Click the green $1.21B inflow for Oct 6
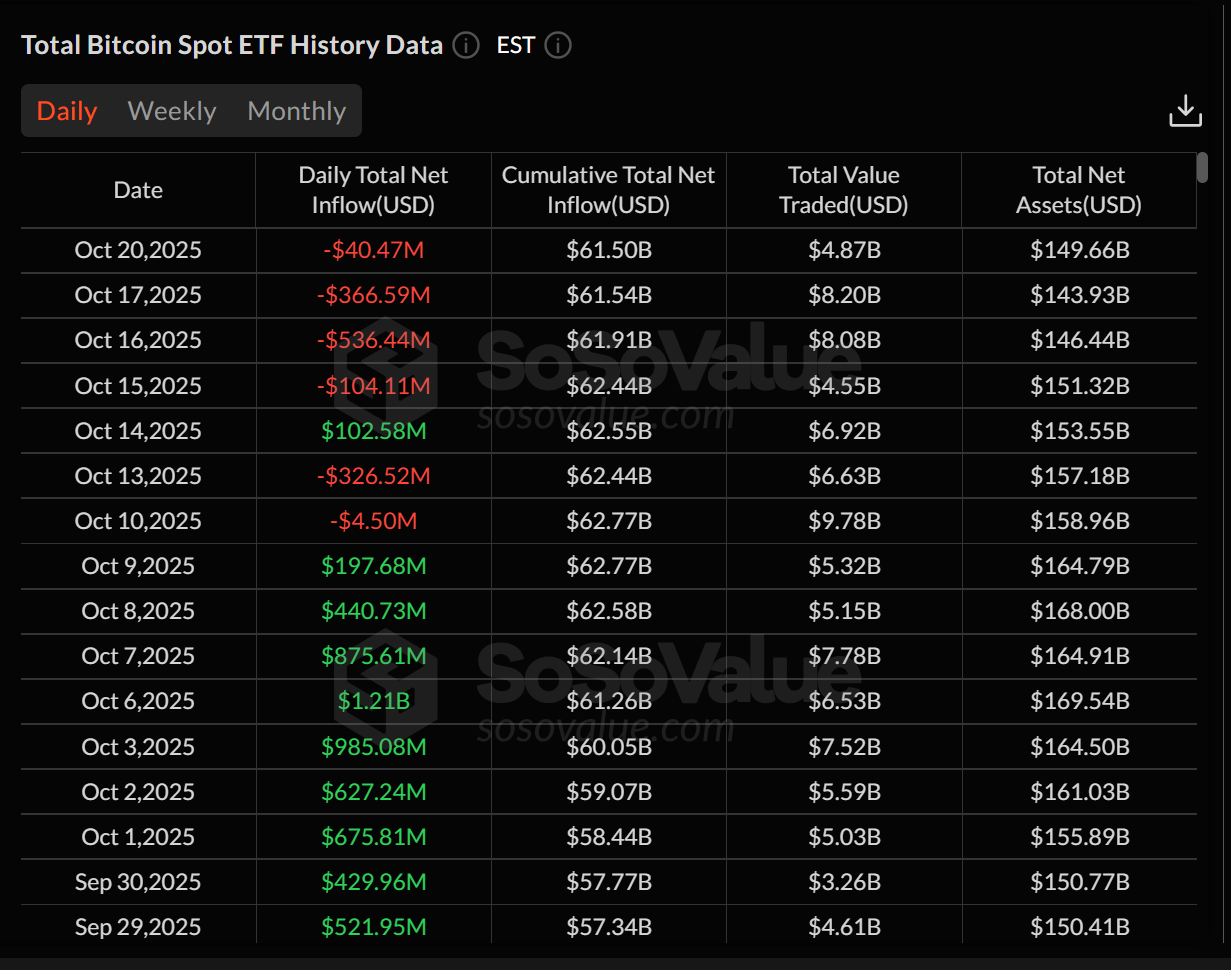This screenshot has width=1231, height=970. click(x=373, y=701)
